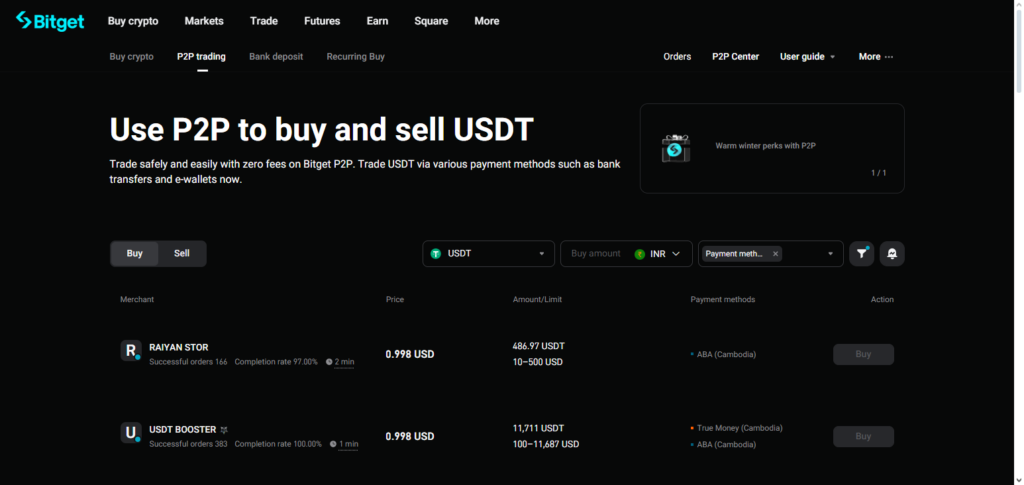Open the More menu in top navigation

coord(487,21)
